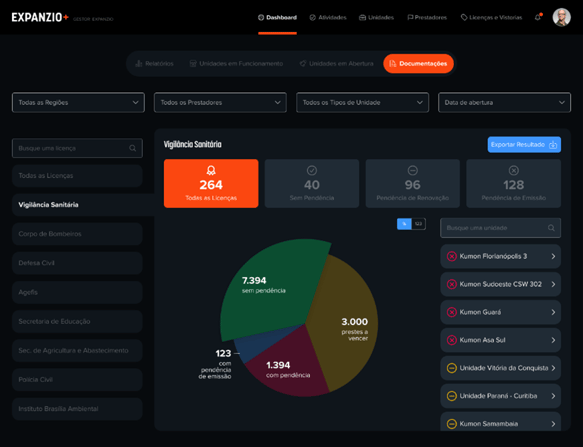This screenshot has width=583, height=447.
Task: Go to the Atividades menu item
Action: pos(328,17)
